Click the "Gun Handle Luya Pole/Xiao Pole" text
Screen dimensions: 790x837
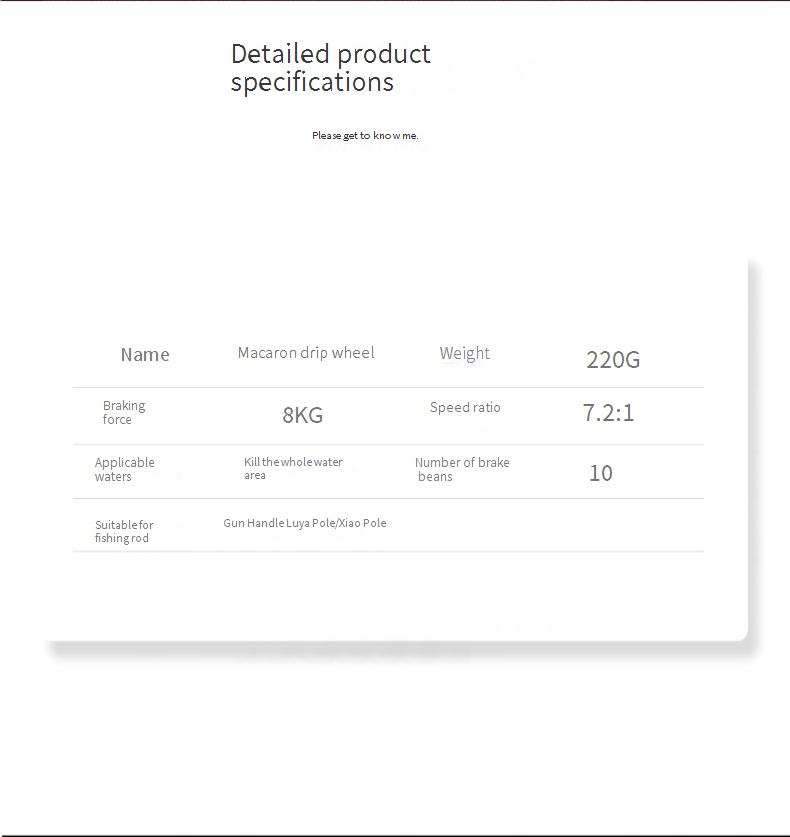304,523
